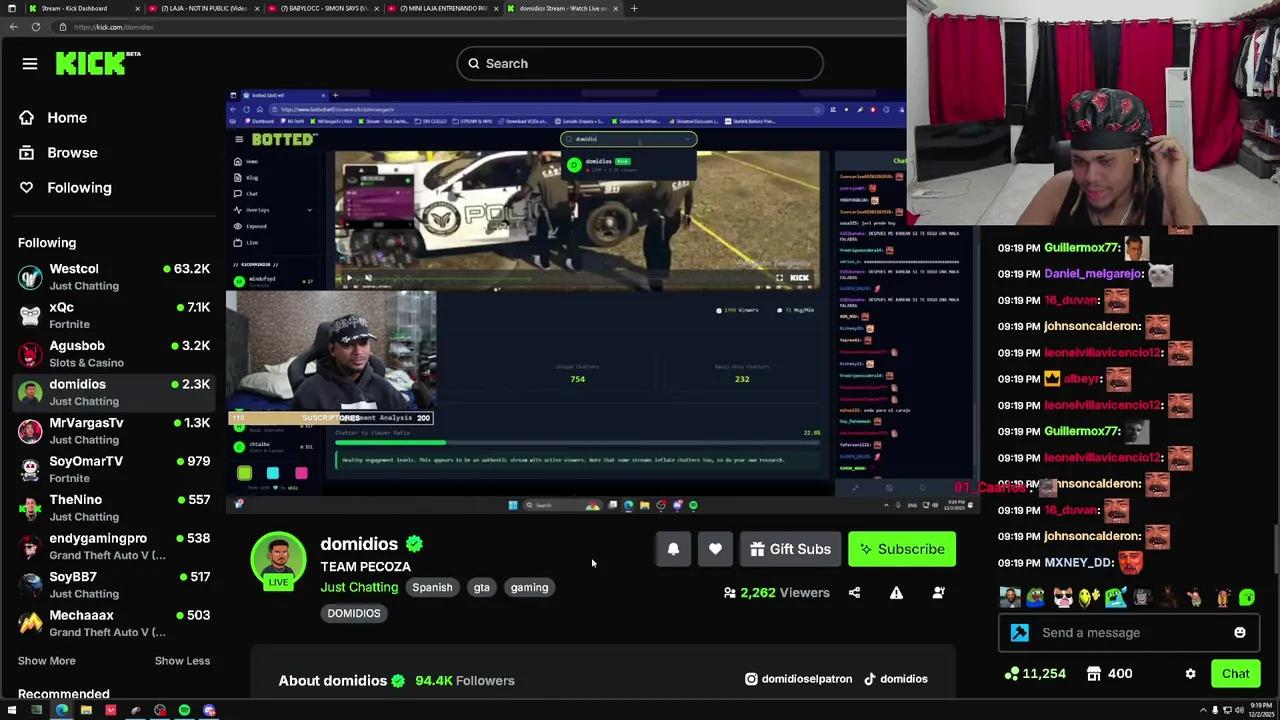1280x720 pixels.
Task: Click the domidios verified badge
Action: point(414,544)
